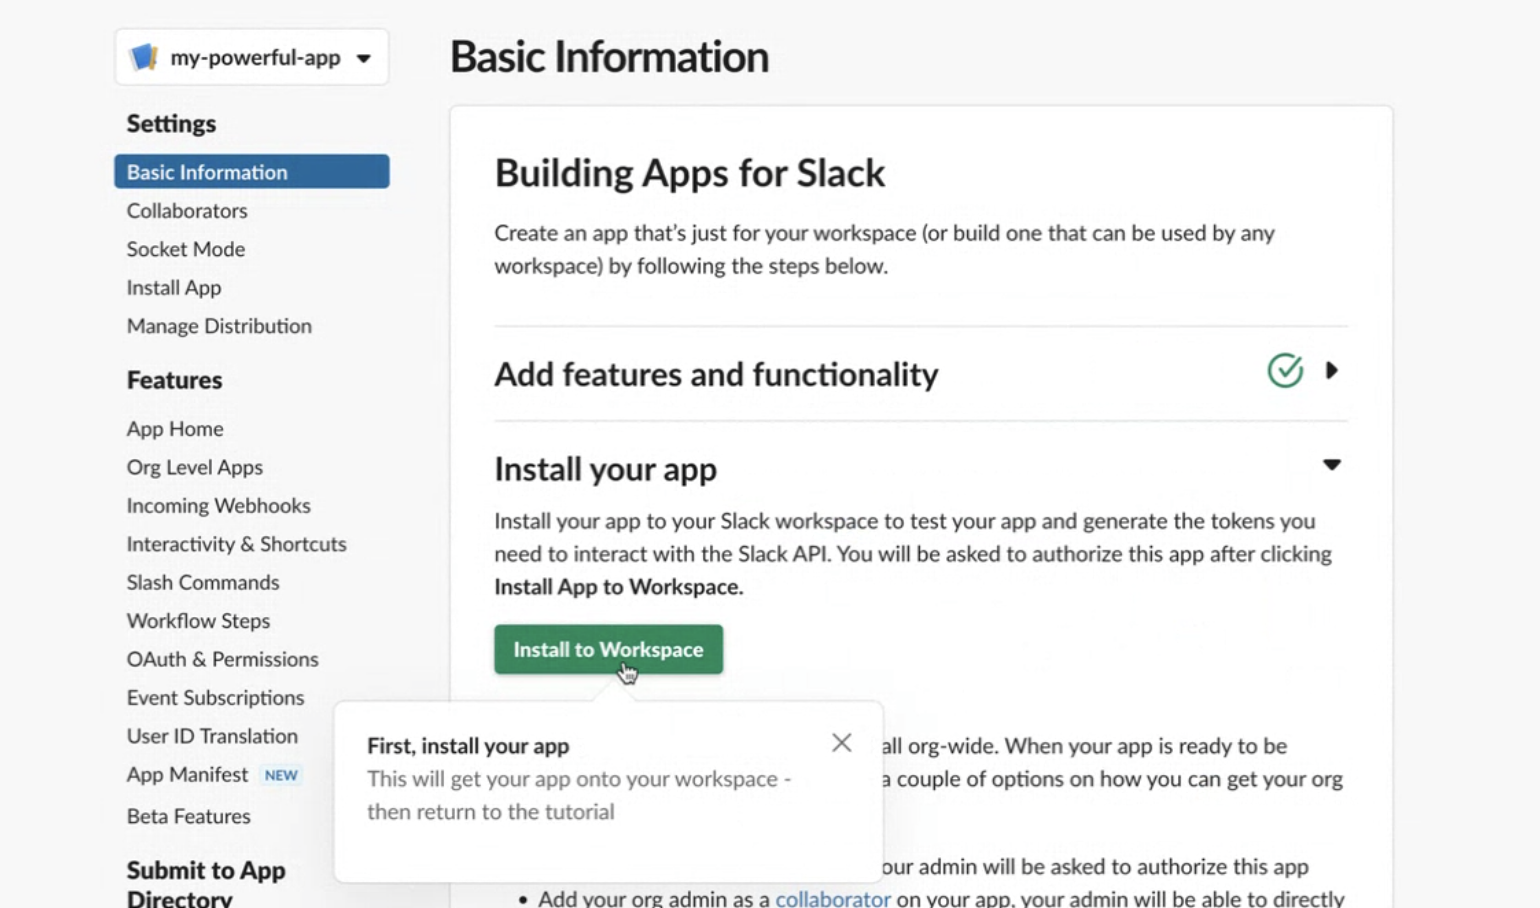Click the NEW badge beside App Manifest
The width and height of the screenshot is (1540, 908).
pyautogui.click(x=281, y=775)
